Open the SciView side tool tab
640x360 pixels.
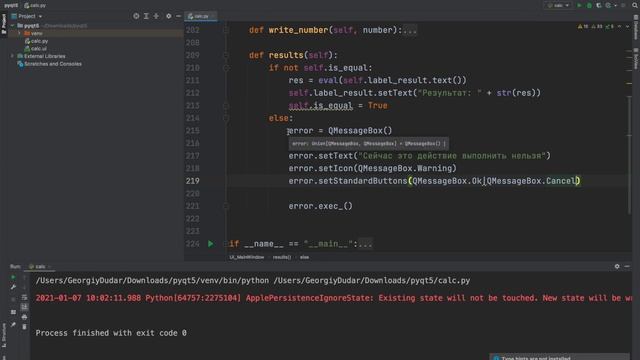(636, 59)
